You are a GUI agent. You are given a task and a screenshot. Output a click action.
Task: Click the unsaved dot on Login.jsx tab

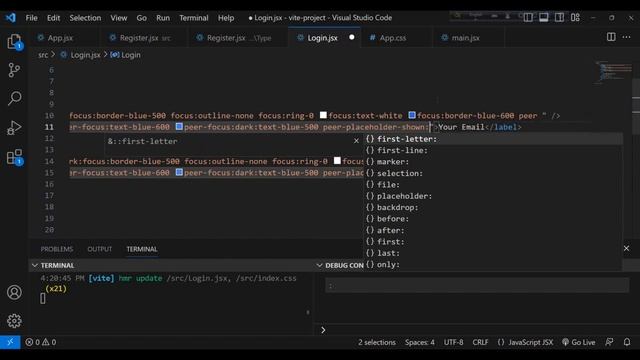[352, 37]
